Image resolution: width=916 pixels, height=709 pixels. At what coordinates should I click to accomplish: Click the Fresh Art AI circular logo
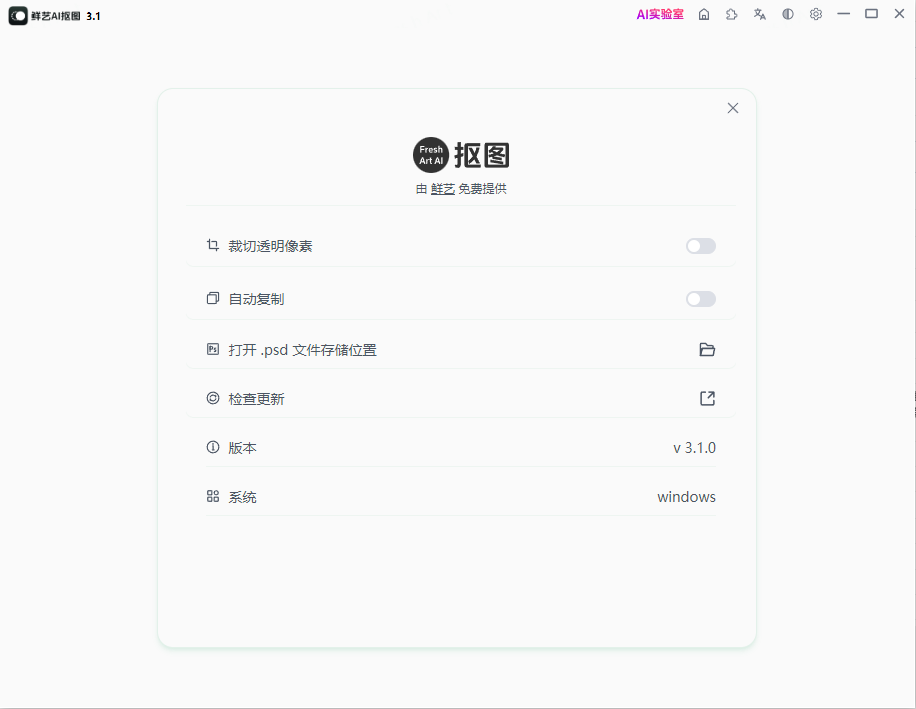click(430, 155)
